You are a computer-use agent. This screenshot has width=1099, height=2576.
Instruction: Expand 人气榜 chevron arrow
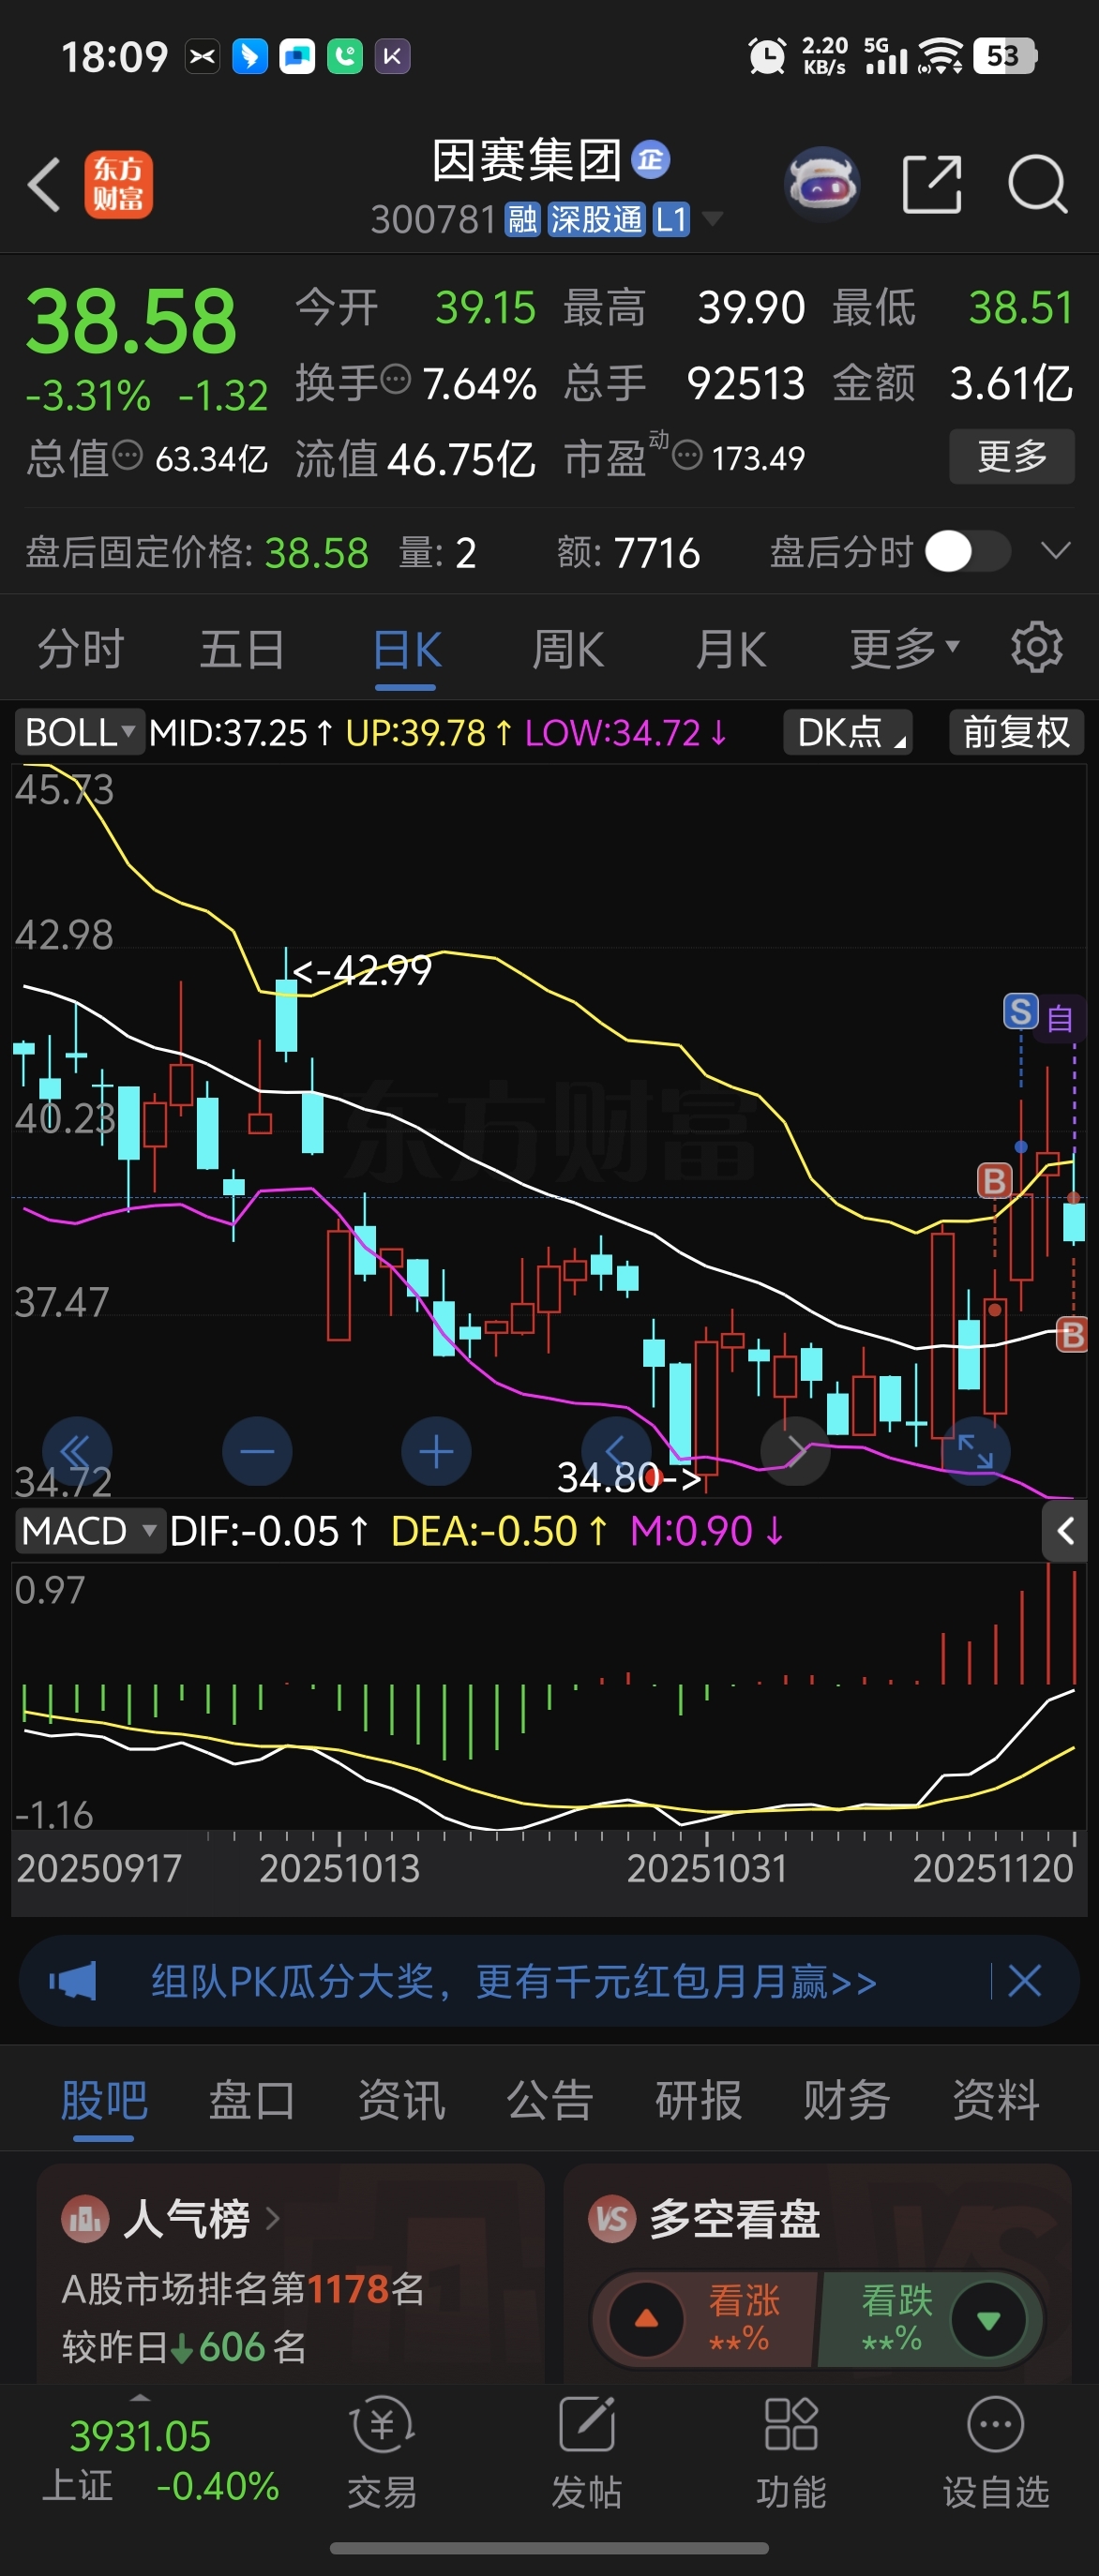click(272, 2219)
